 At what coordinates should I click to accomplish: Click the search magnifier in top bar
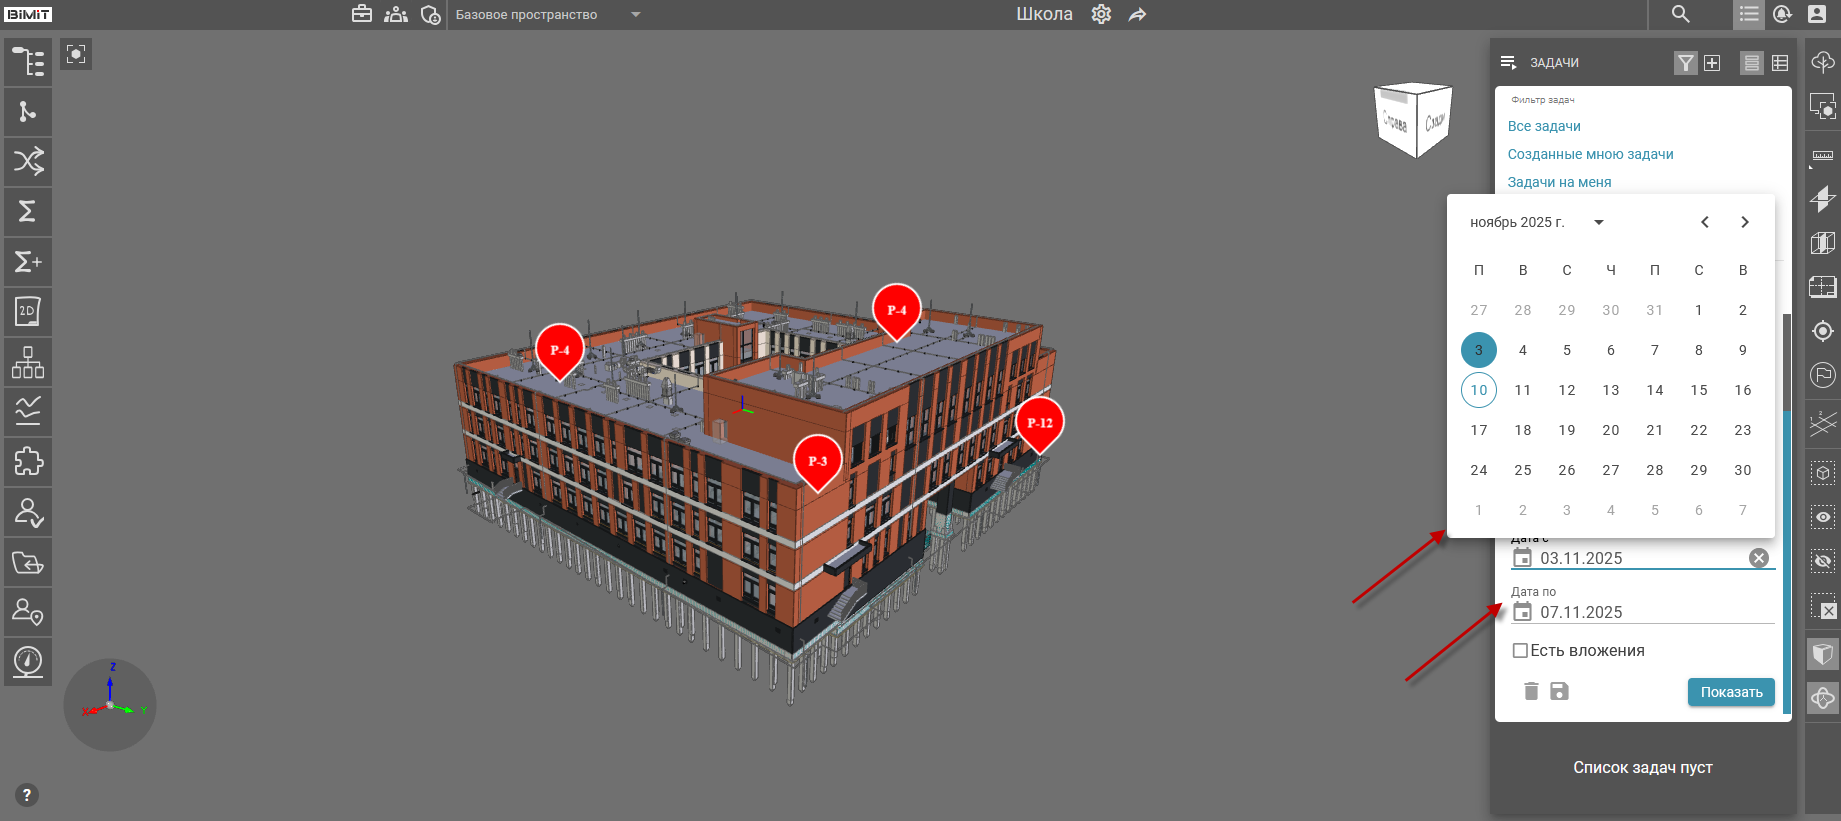click(1681, 14)
